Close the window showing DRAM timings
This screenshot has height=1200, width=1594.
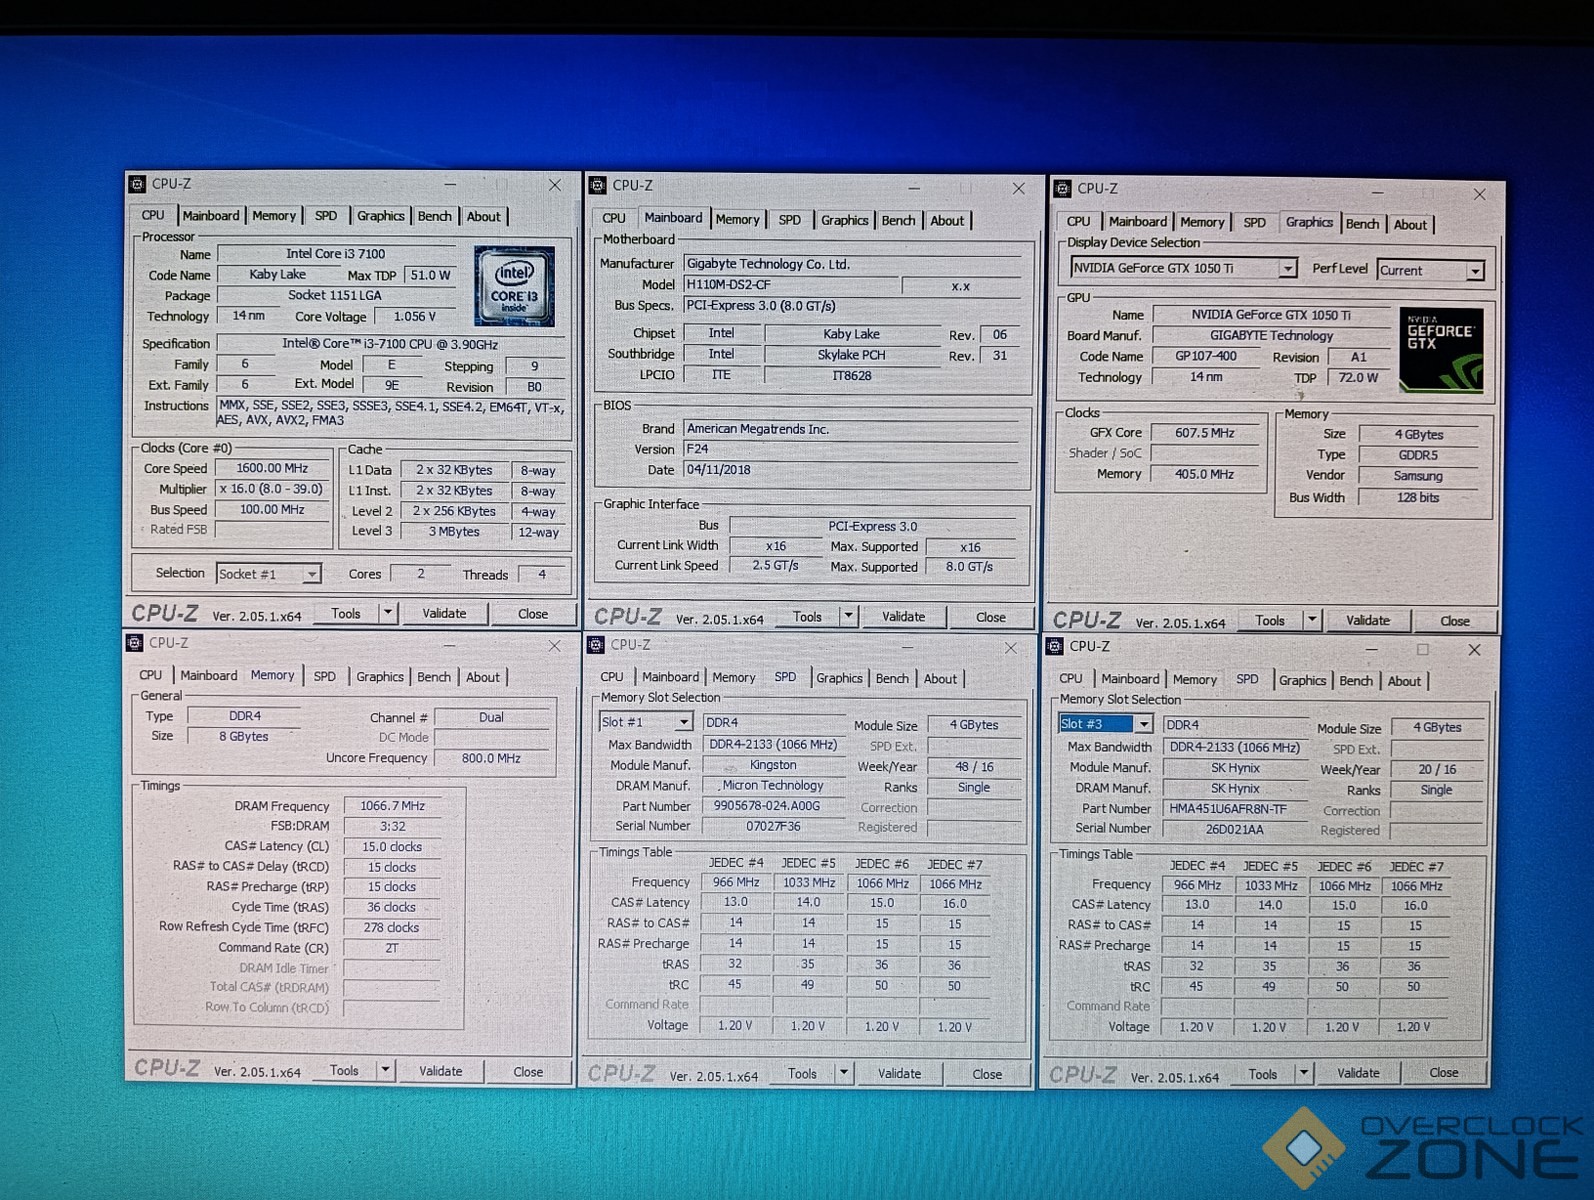(x=554, y=646)
